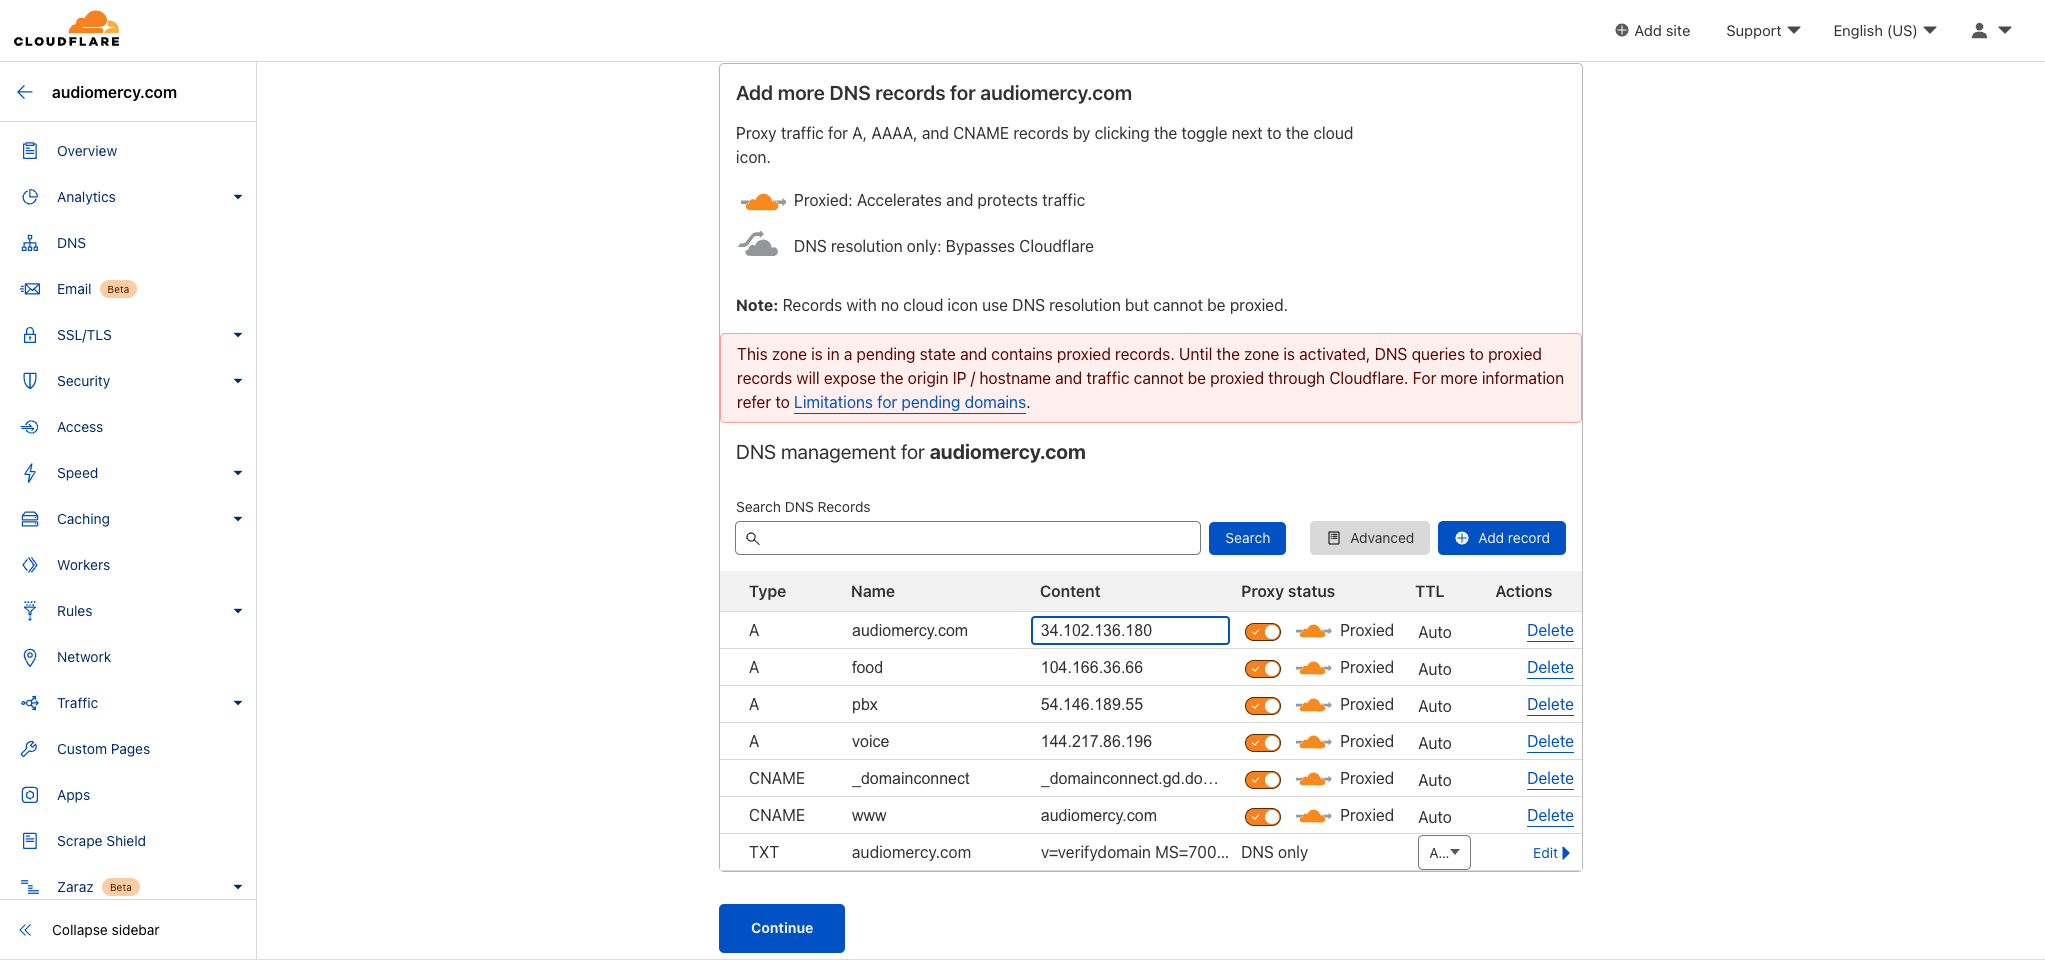
Task: Click the user account profile icon
Action: (x=1979, y=31)
